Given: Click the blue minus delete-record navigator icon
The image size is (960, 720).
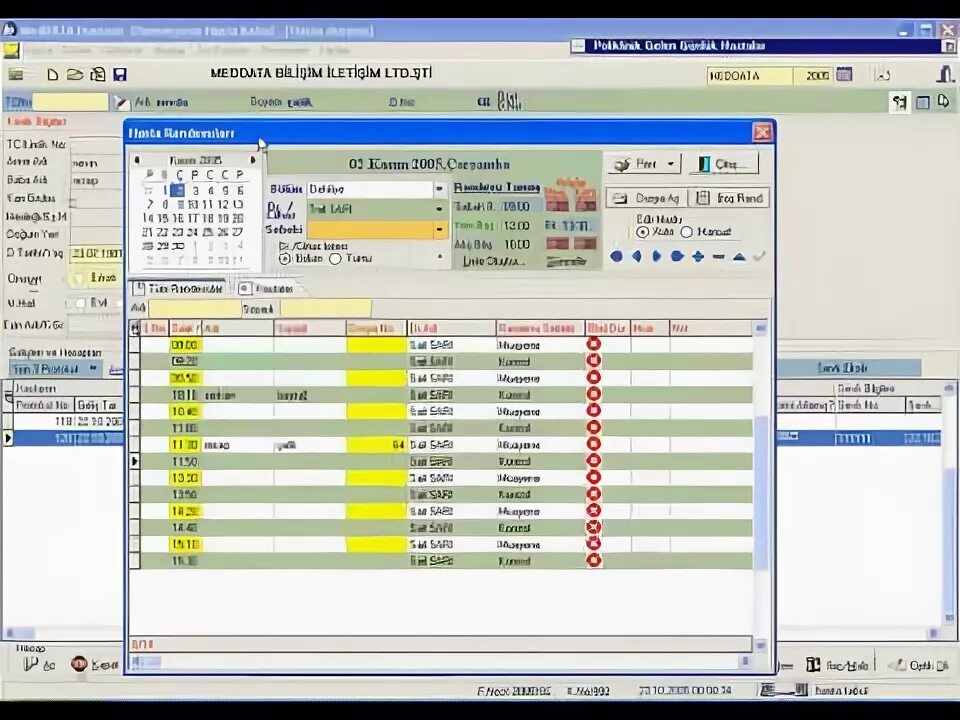Looking at the screenshot, I should [719, 257].
